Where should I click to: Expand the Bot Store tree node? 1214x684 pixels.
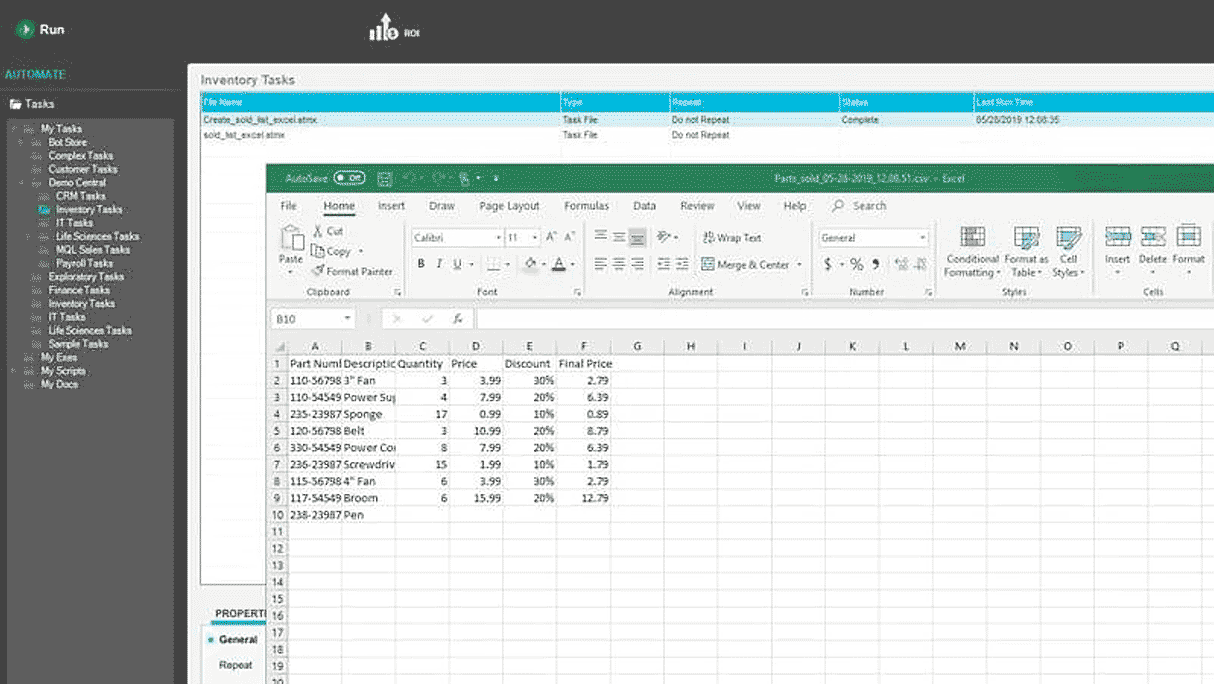(22, 142)
